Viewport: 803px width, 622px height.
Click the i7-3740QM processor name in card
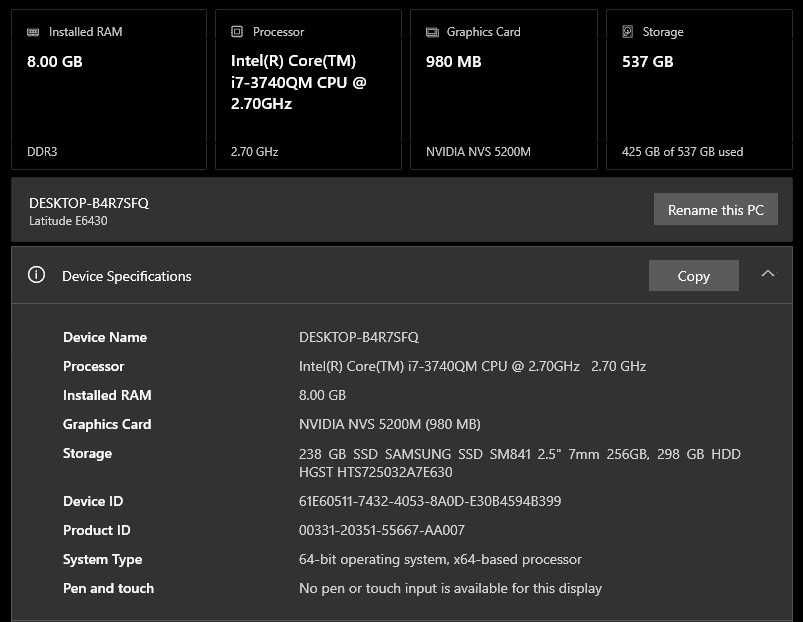299,82
